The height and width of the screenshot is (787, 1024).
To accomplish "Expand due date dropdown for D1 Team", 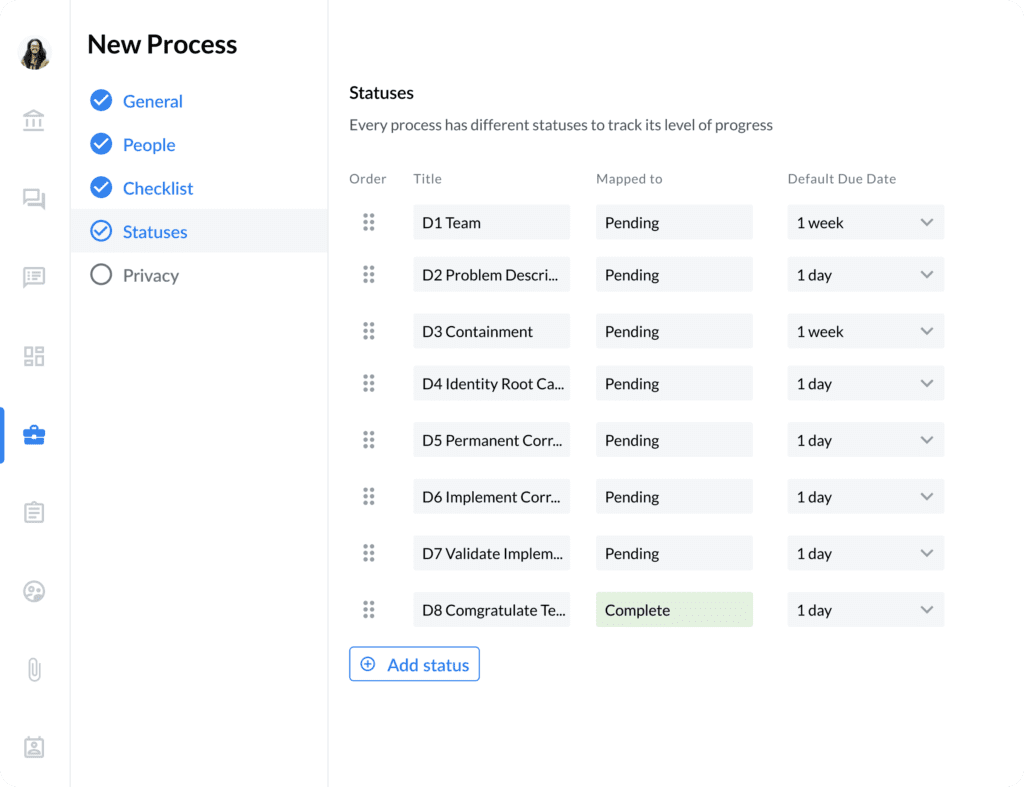I will point(926,223).
